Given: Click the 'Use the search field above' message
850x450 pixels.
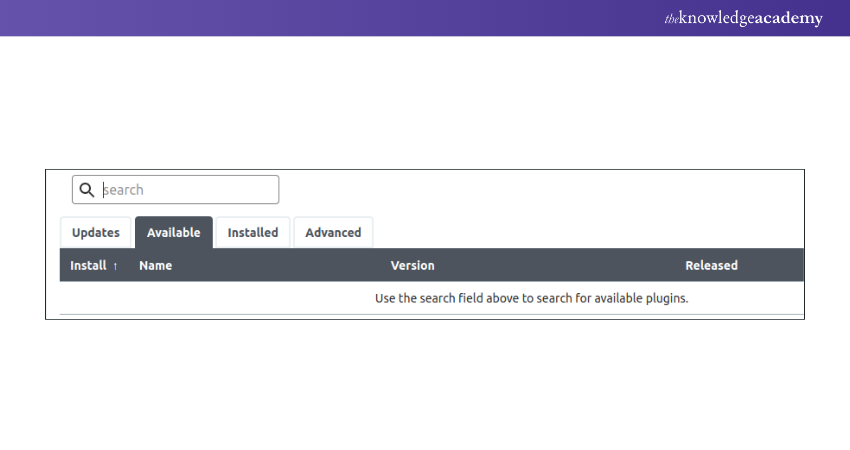Looking at the screenshot, I should (x=531, y=298).
